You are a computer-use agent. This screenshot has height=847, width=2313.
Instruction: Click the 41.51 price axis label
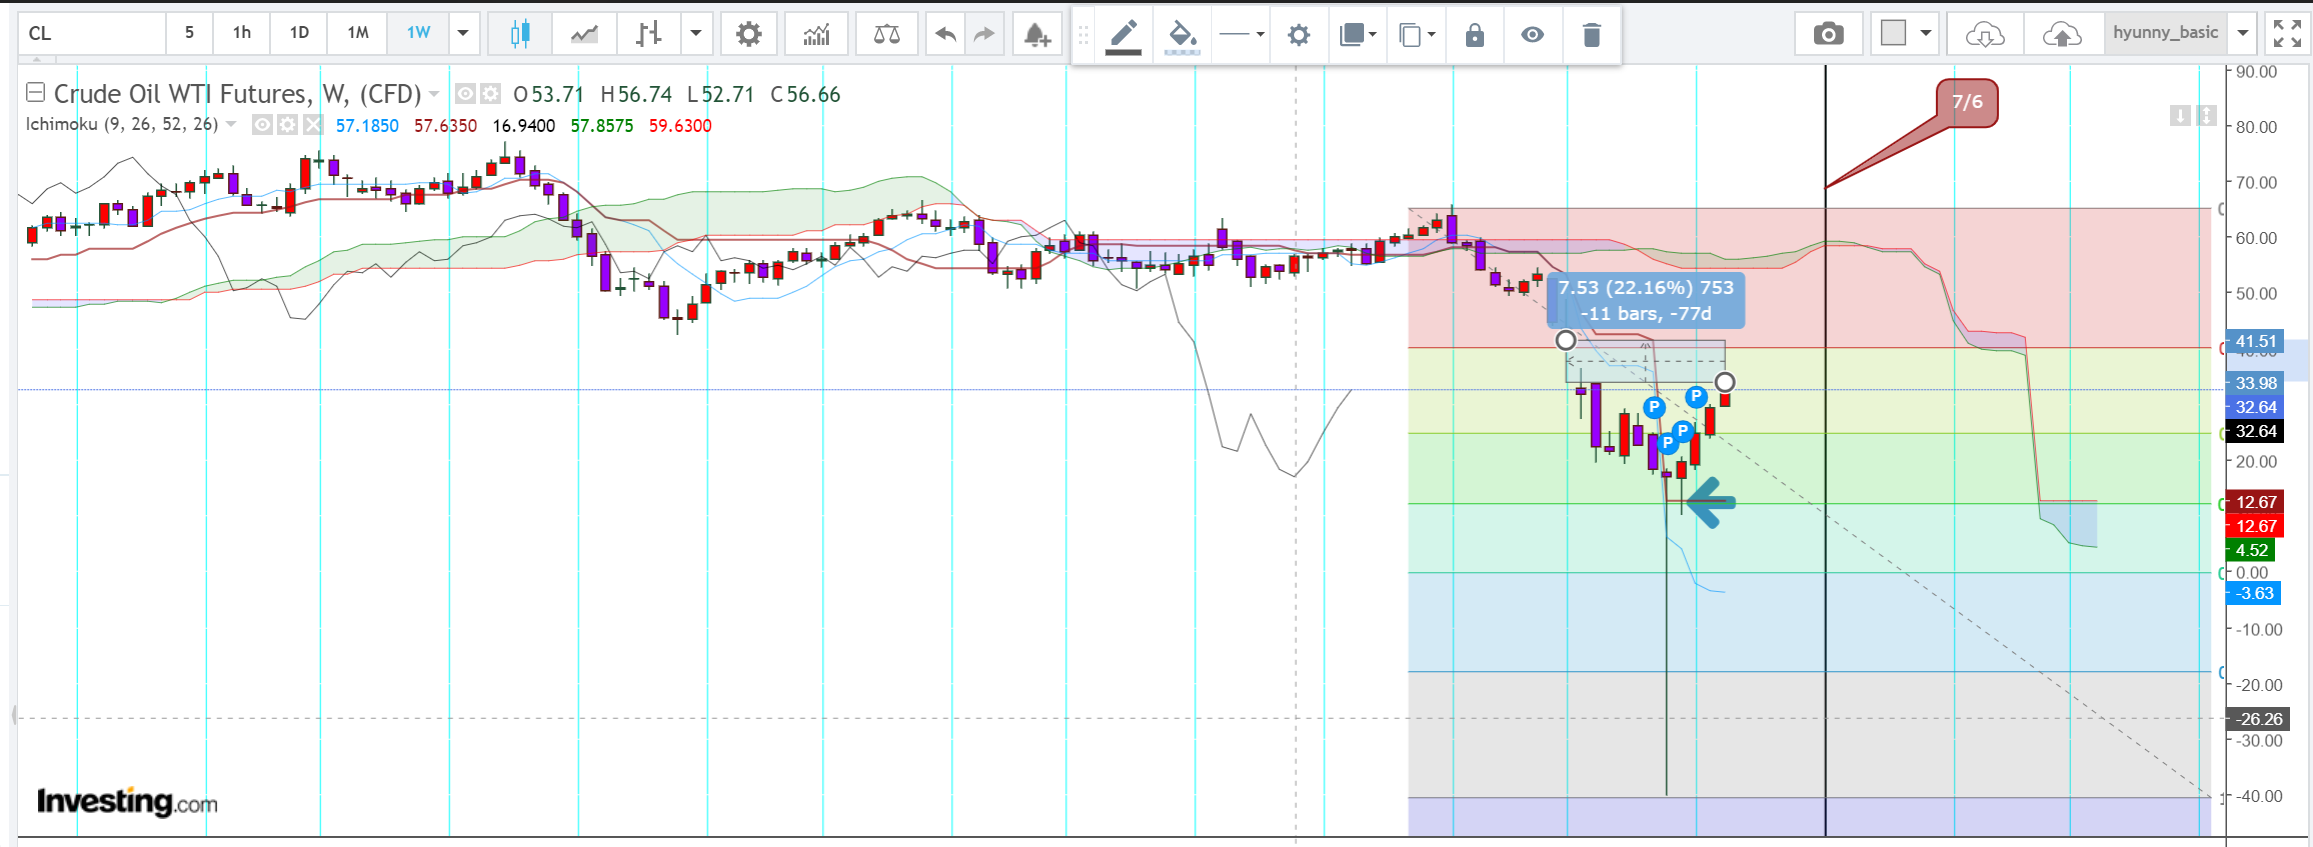click(x=2255, y=341)
